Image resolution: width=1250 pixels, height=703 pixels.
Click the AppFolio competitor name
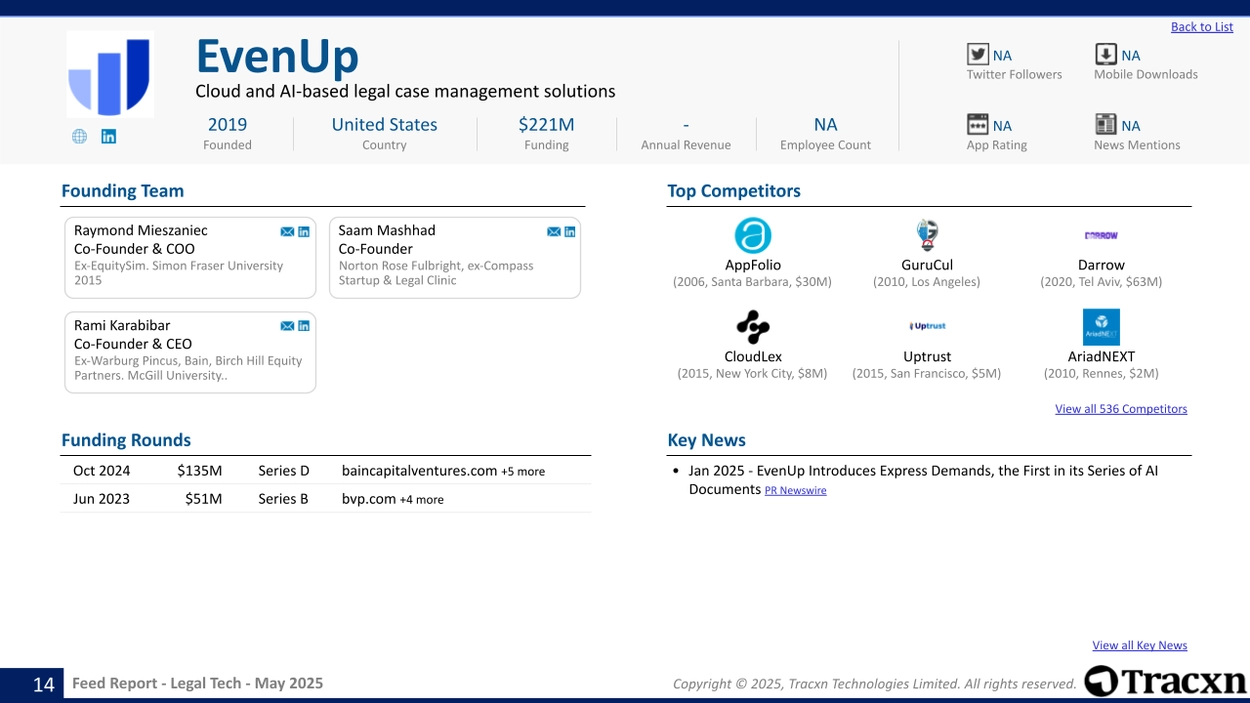(x=753, y=266)
